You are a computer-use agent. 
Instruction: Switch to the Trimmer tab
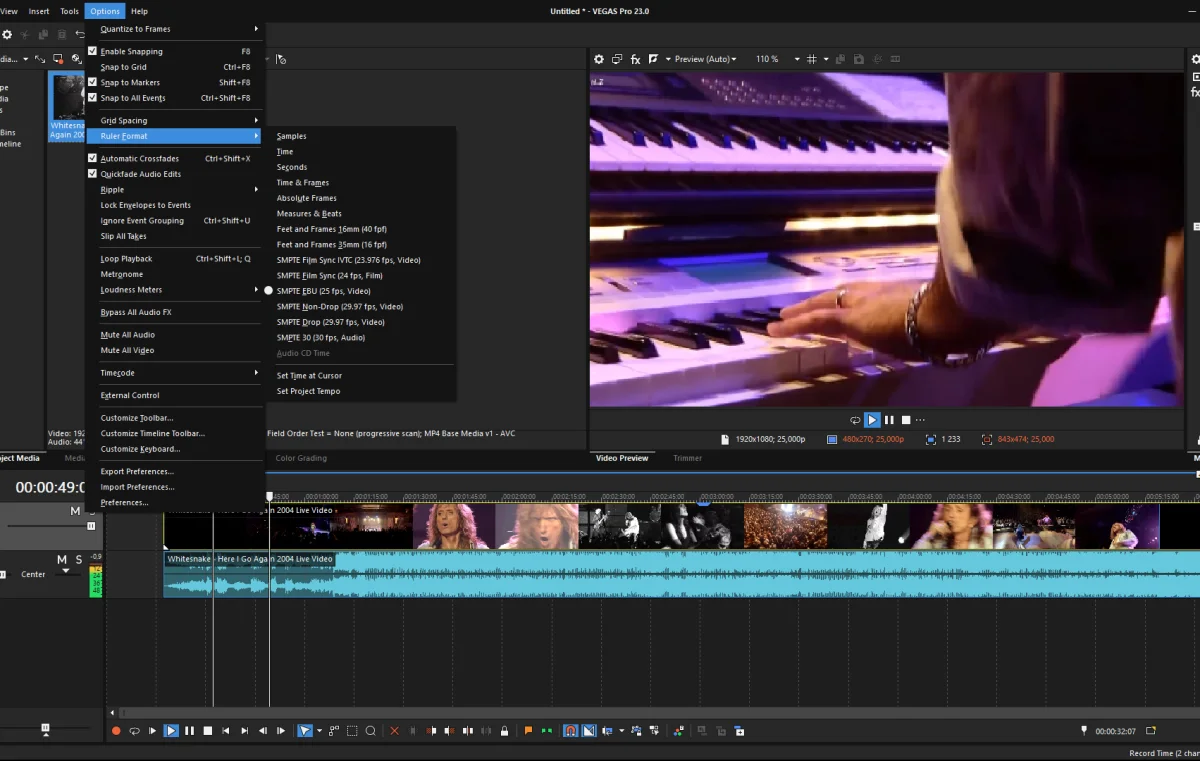coord(687,458)
